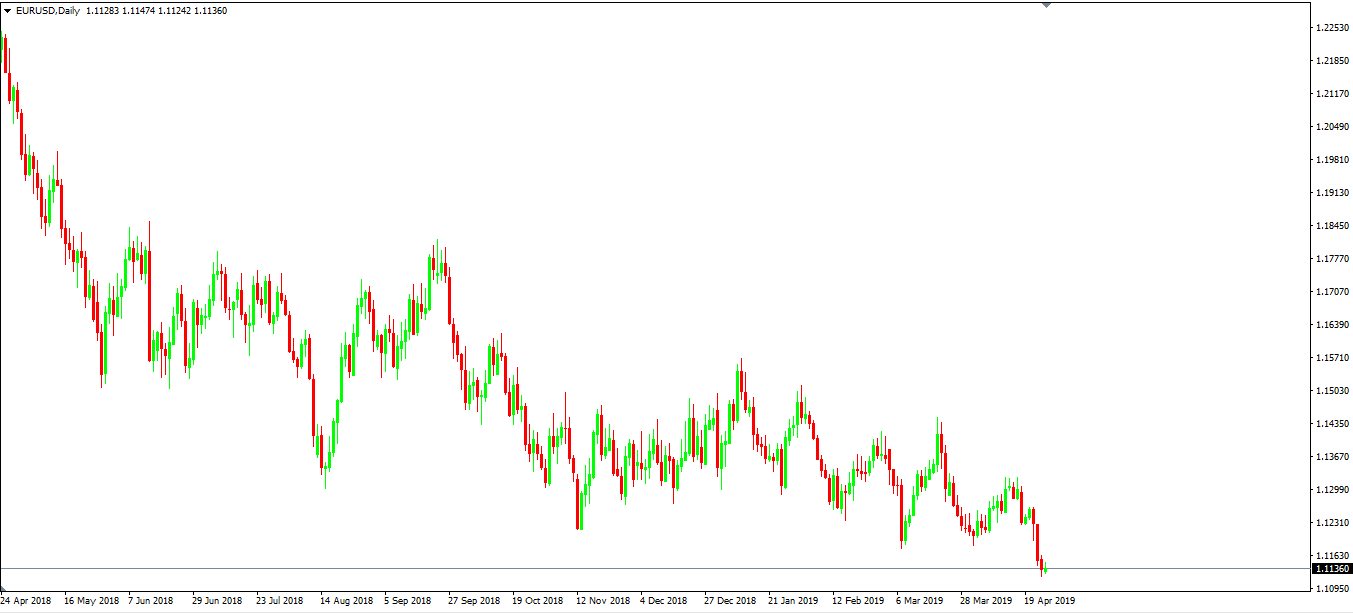
Task: Select the latest candle at chart's far right
Action: tap(1045, 569)
